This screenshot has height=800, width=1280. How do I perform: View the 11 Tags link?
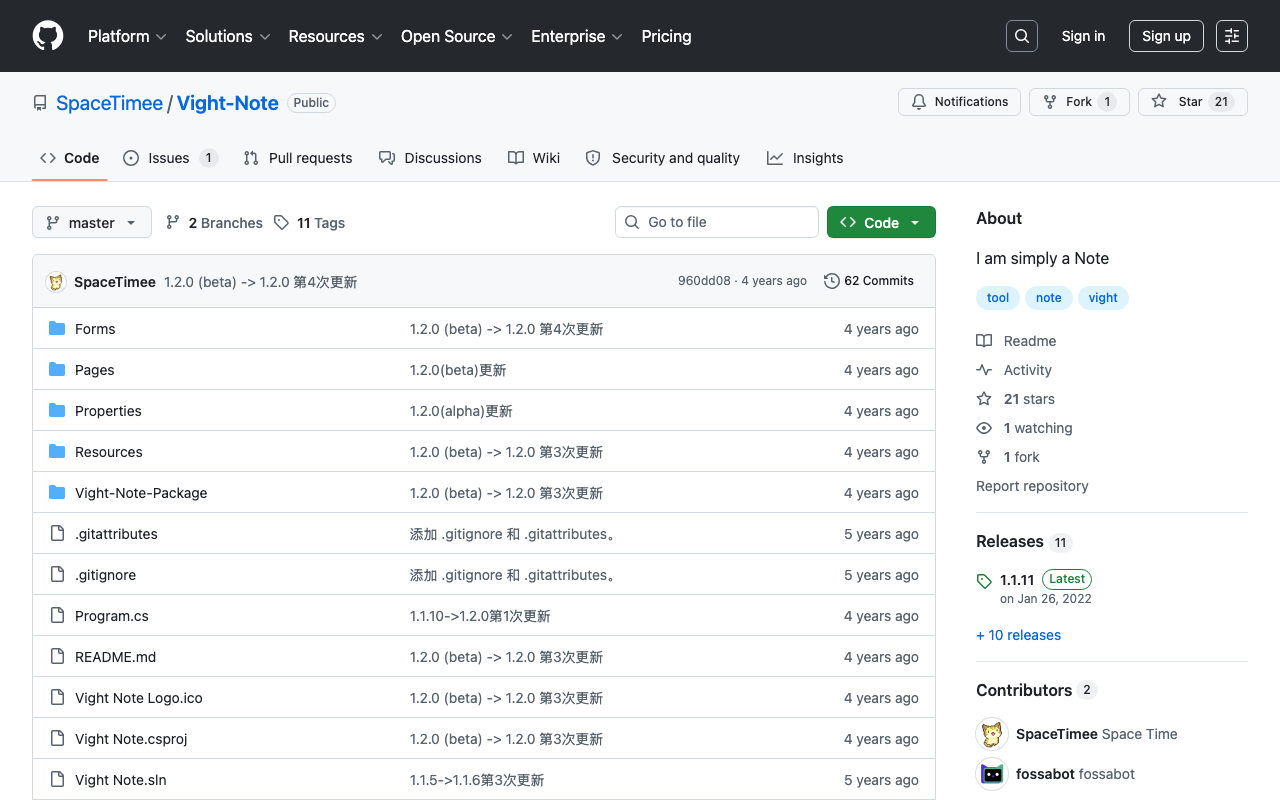[x=309, y=223]
